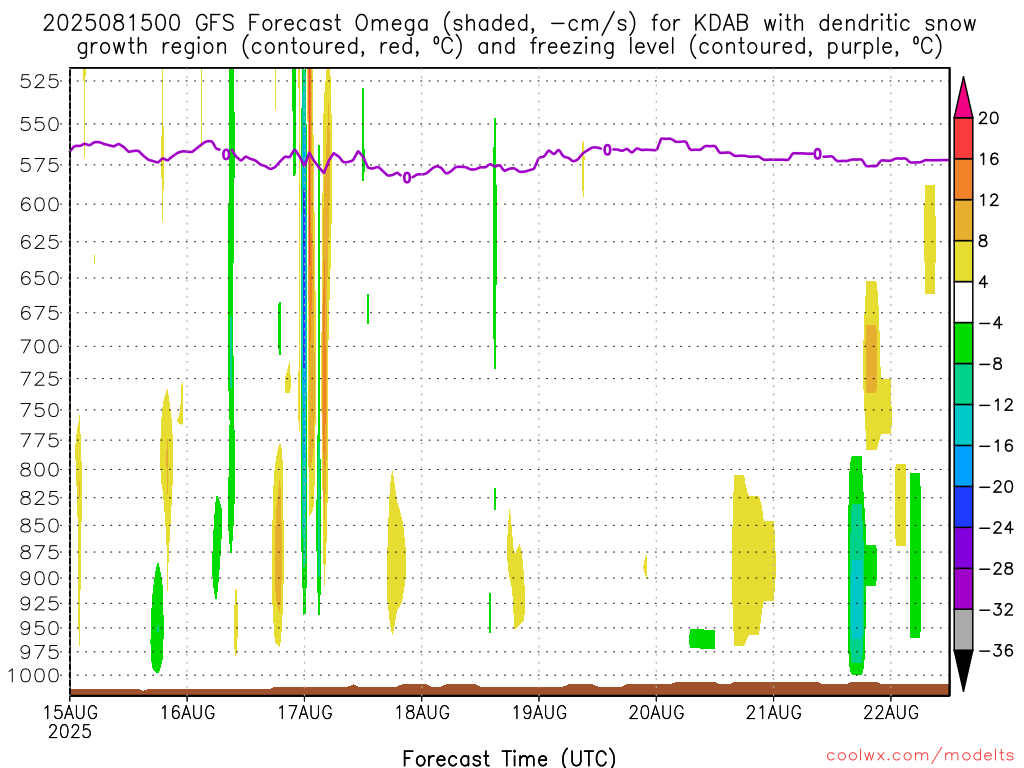Screen dimensions: 1024x768
Task: Click the freezing level 0 label near 21AUG
Action: tap(817, 153)
